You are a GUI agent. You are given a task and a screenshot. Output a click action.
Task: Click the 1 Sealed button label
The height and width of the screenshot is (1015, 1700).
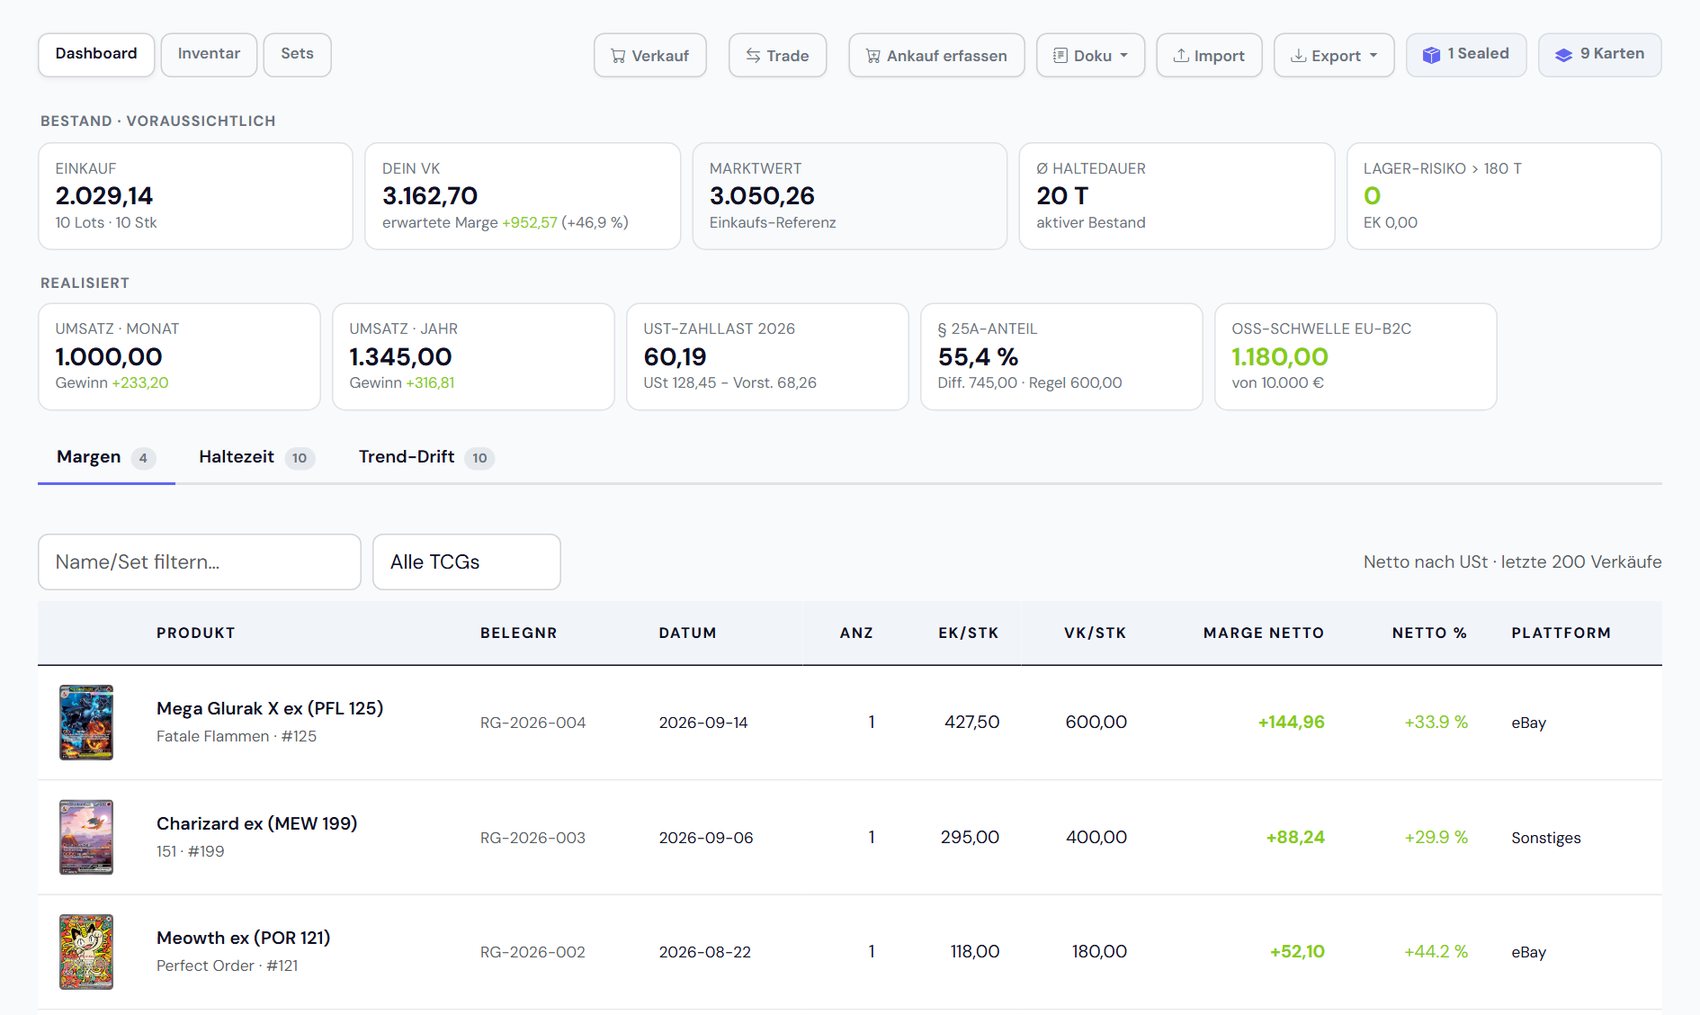[x=1478, y=54]
